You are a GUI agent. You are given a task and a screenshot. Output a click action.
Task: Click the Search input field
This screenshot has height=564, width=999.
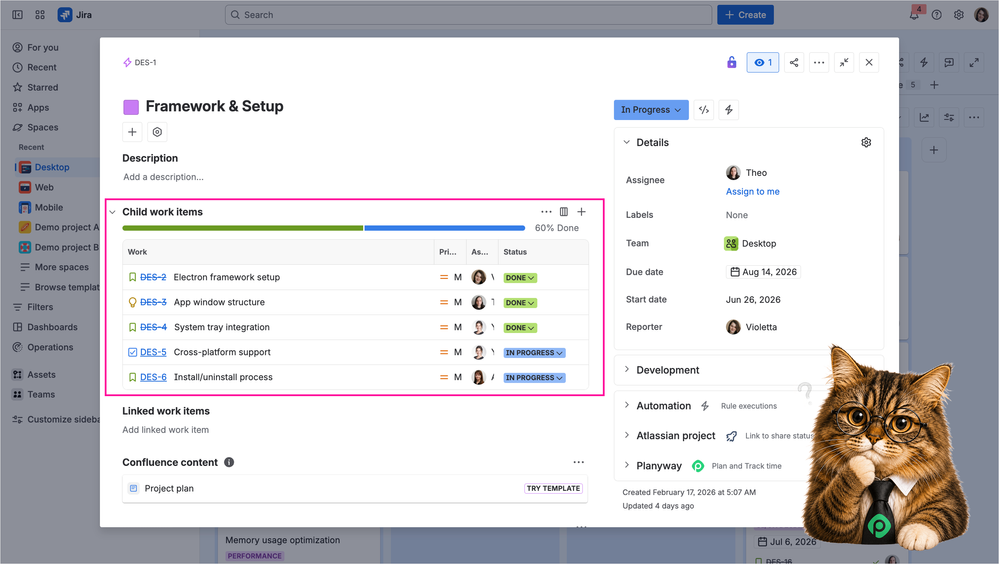click(468, 15)
